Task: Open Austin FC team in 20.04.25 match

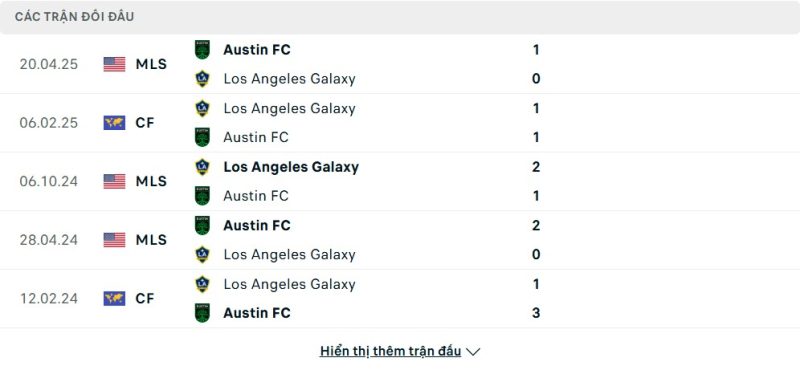Action: tap(257, 49)
